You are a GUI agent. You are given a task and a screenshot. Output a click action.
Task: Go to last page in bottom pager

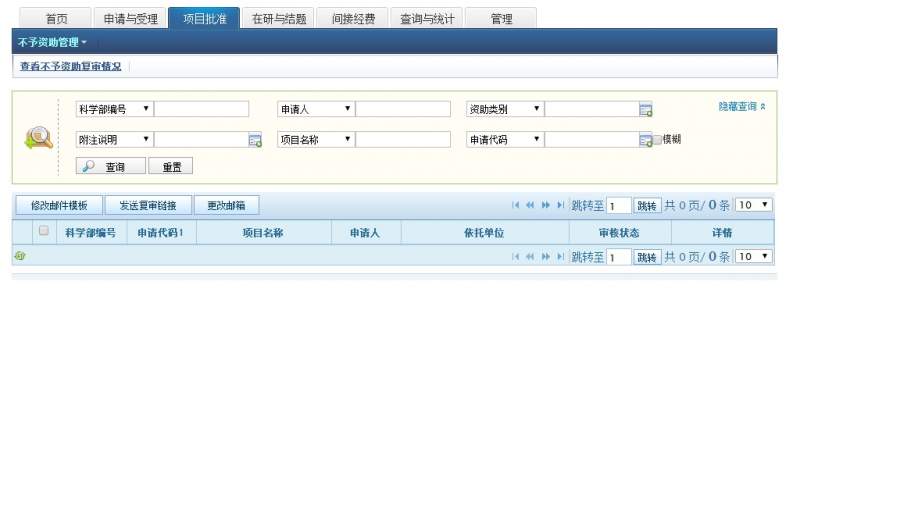tap(560, 256)
